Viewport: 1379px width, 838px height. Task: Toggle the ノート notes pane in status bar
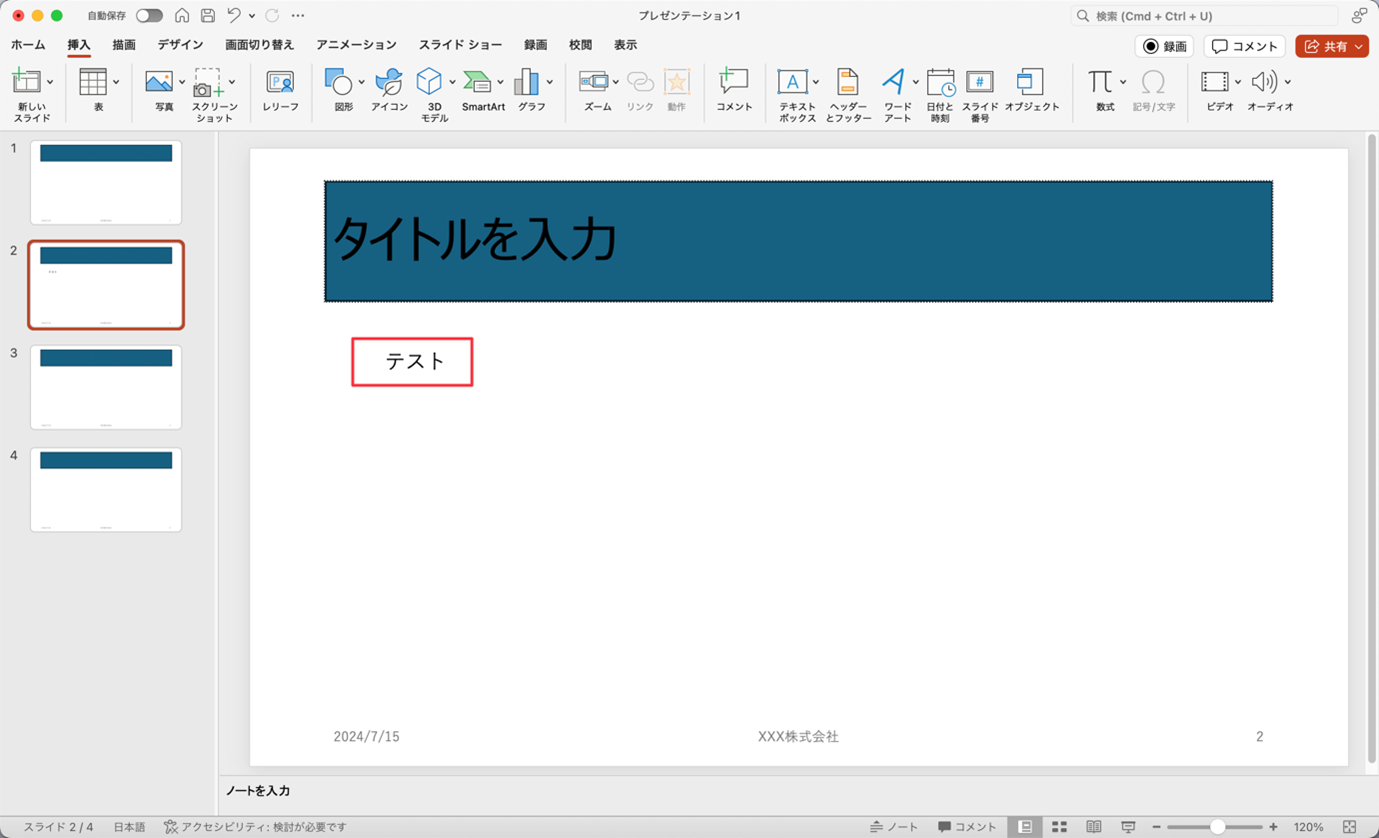point(894,827)
